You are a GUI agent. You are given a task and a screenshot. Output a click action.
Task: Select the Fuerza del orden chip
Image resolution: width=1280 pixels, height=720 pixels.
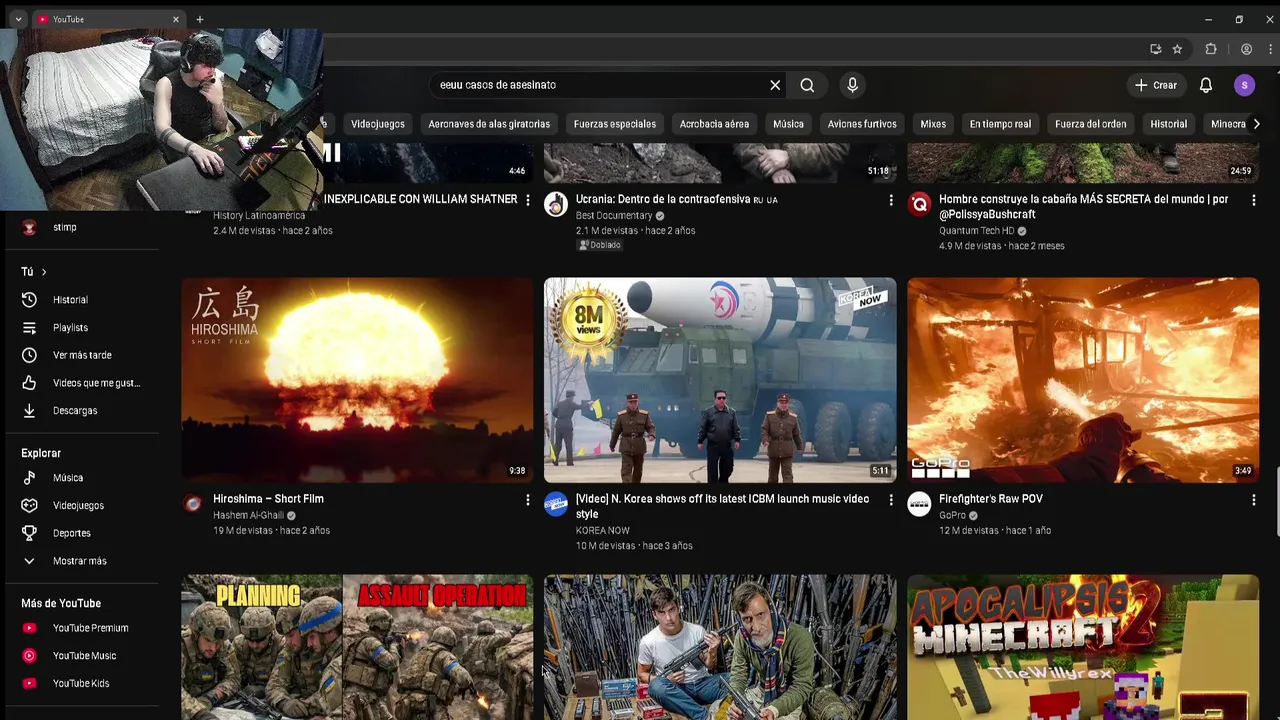(1091, 124)
